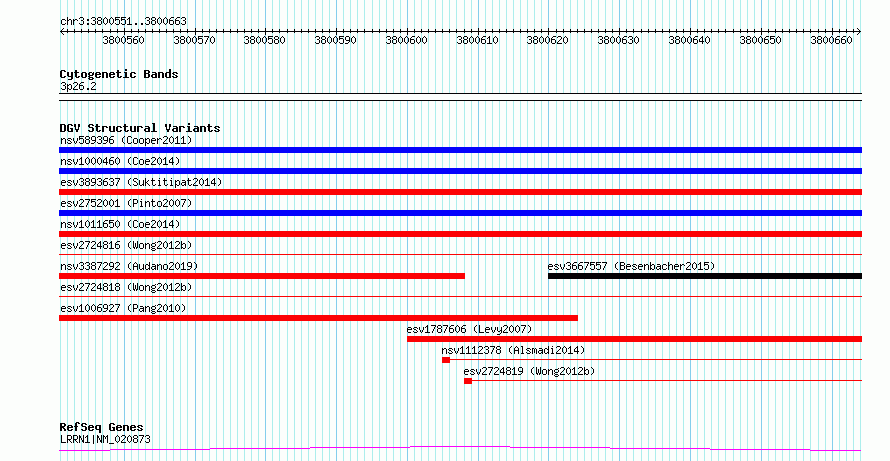
Task: Click the esv2724816 (Wong2012b) thin red line
Action: tap(460, 255)
